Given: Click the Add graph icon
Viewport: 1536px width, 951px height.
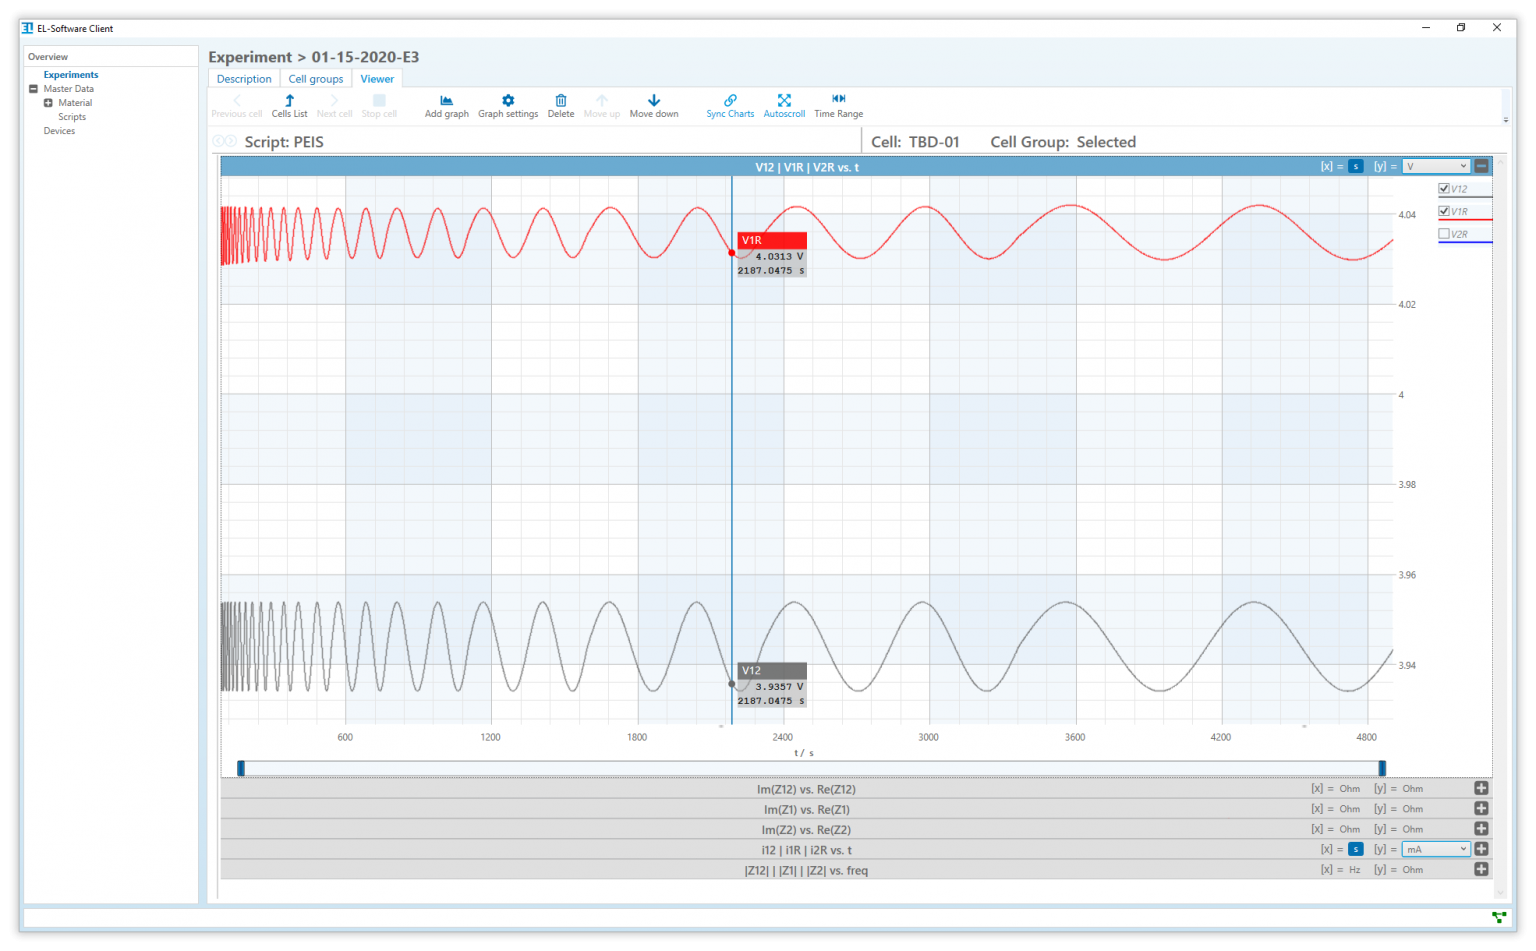Looking at the screenshot, I should [x=446, y=101].
